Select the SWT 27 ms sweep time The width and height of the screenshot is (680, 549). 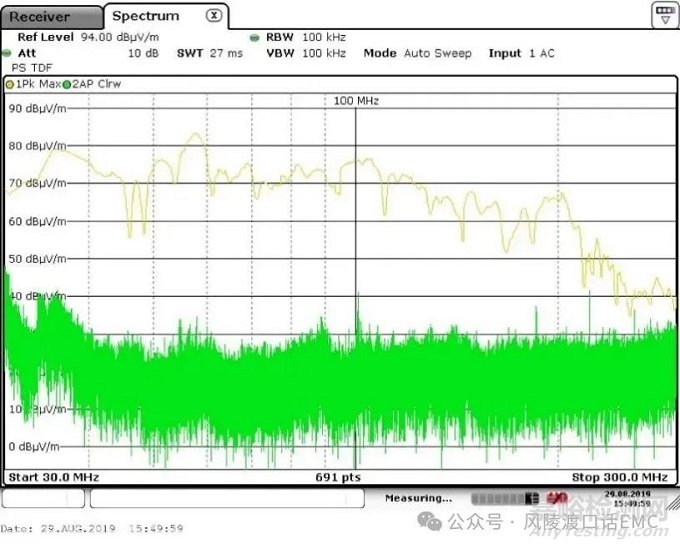point(210,53)
